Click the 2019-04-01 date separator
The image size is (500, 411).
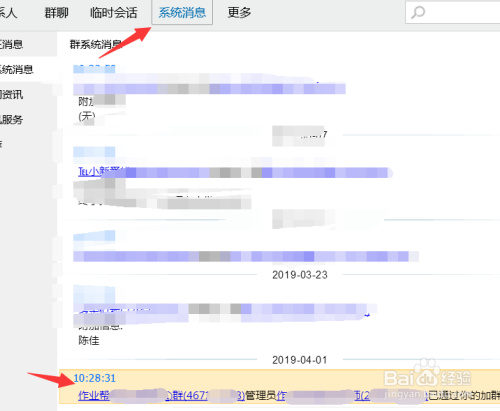[x=299, y=360]
